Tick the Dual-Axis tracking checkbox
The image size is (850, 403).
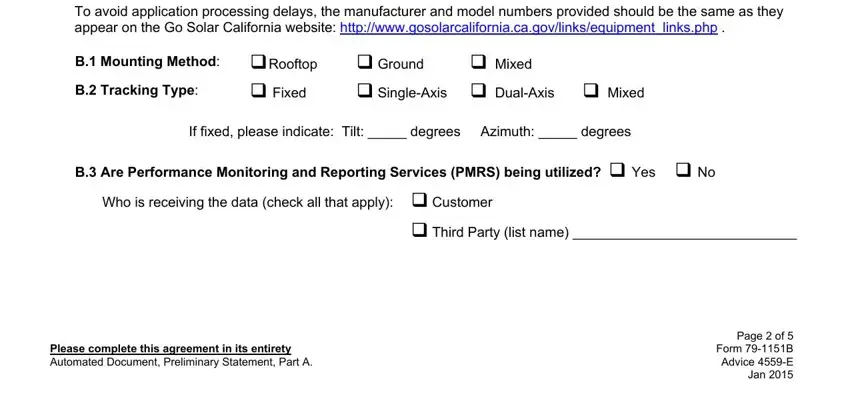[x=479, y=90]
